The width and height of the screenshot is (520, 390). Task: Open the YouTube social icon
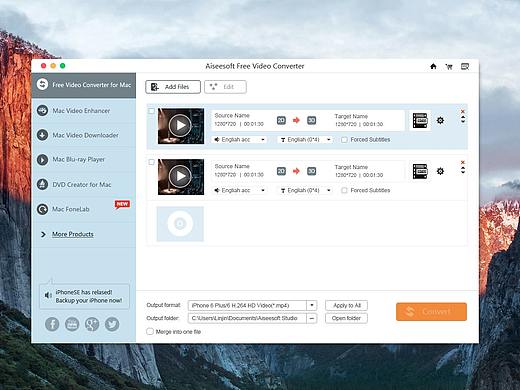click(x=72, y=324)
